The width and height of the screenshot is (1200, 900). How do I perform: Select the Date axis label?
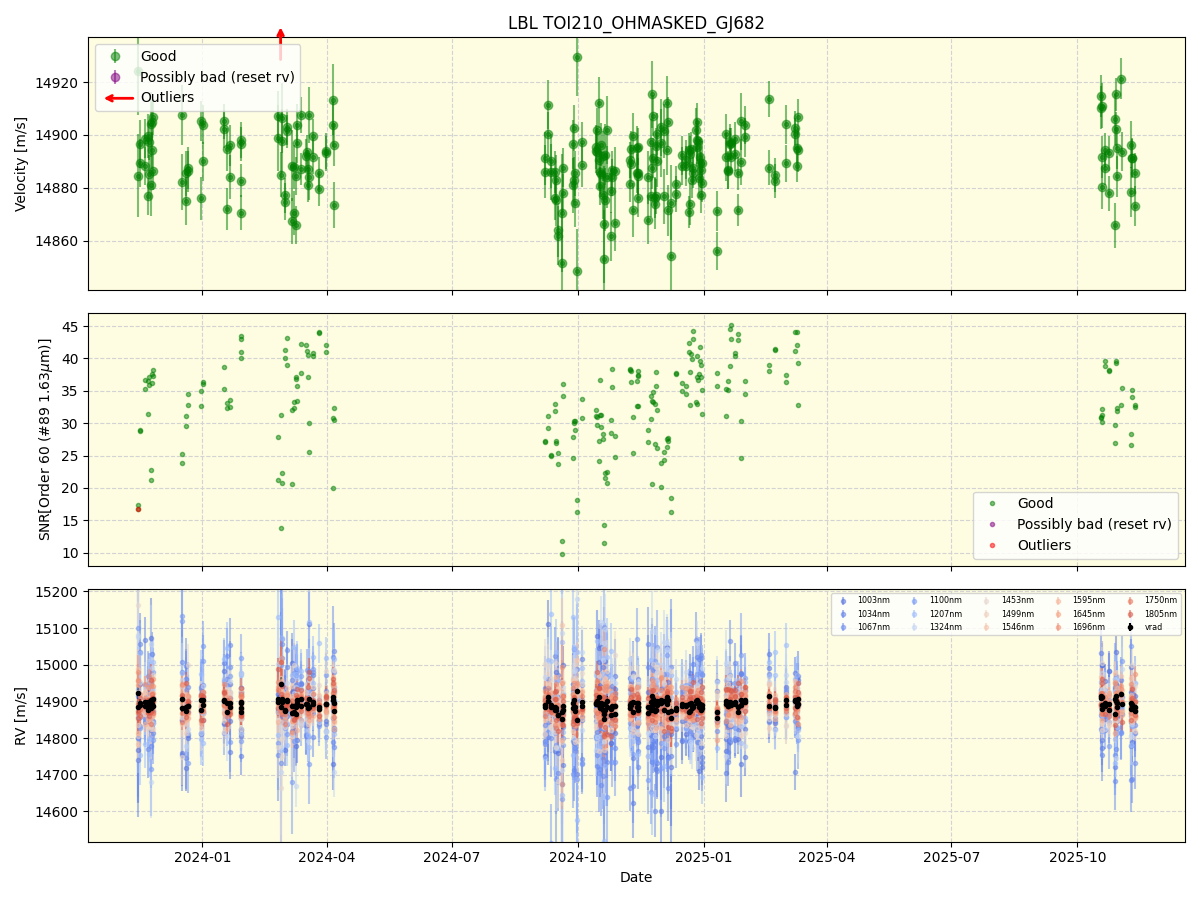(x=637, y=877)
